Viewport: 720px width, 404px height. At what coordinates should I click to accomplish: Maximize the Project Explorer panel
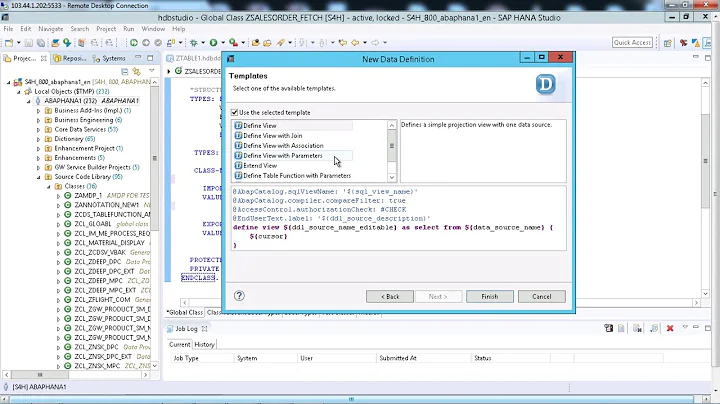[150, 58]
